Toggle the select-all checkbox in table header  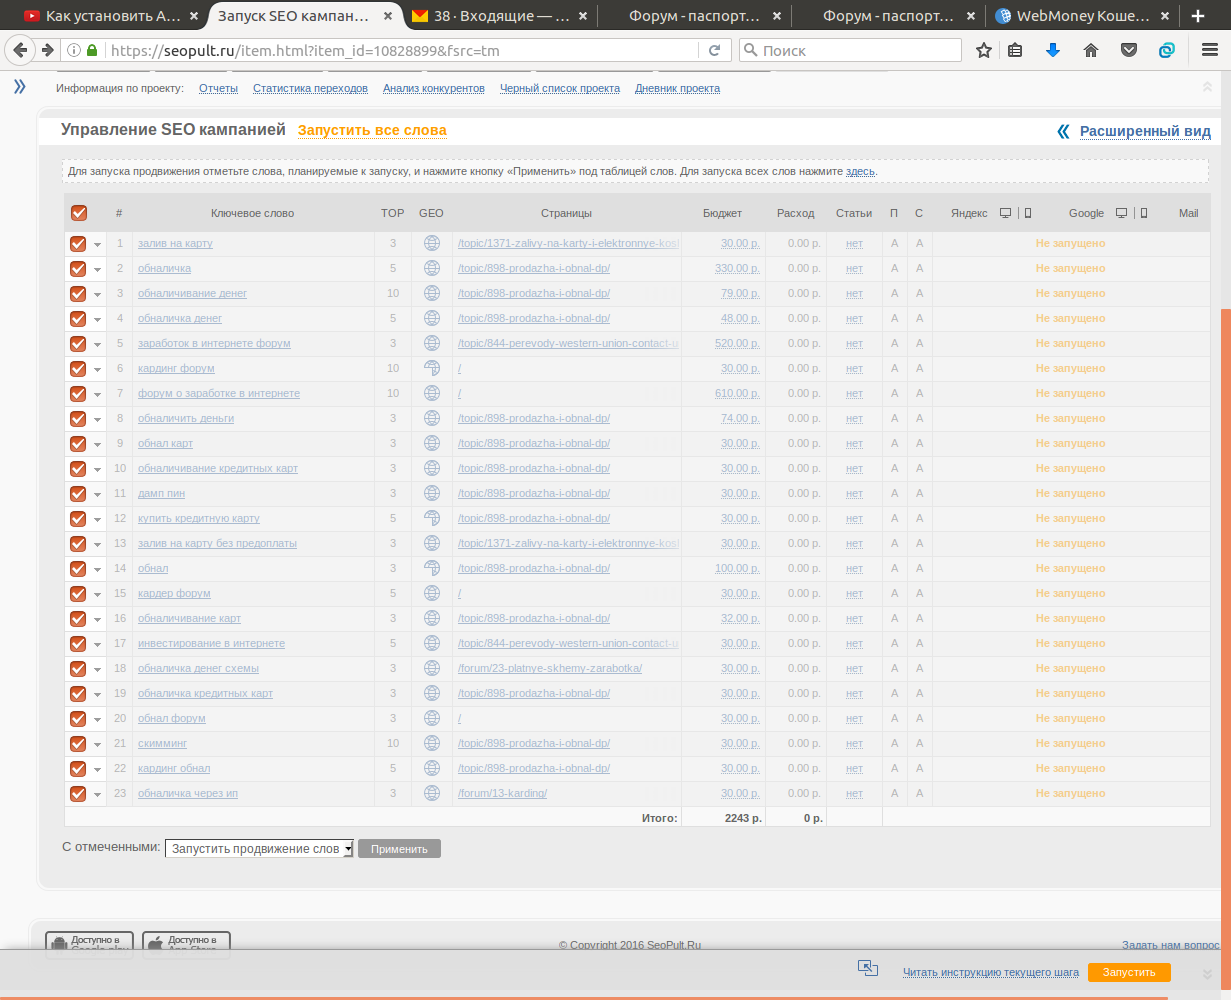[79, 213]
